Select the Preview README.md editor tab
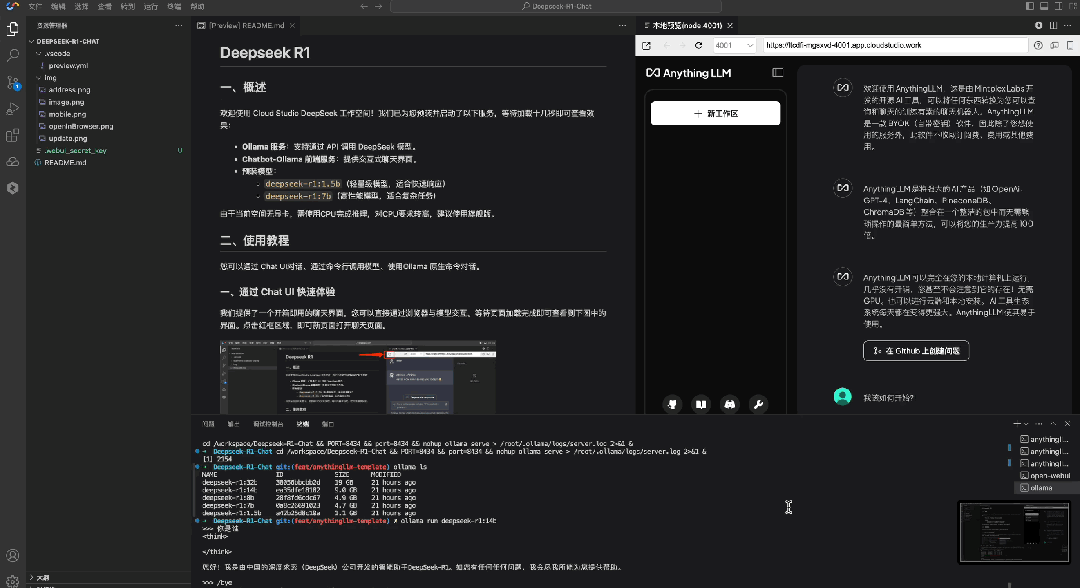This screenshot has width=1080, height=588. [x=247, y=25]
